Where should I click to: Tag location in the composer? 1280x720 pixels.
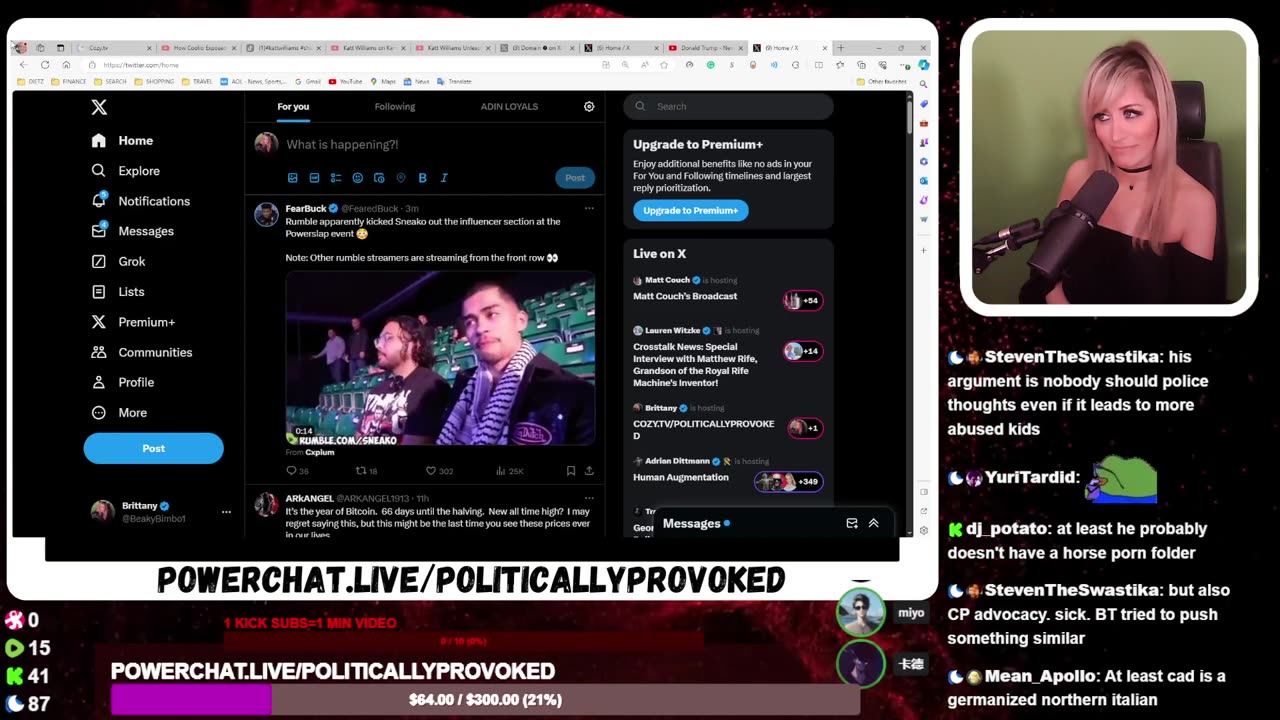click(x=401, y=178)
